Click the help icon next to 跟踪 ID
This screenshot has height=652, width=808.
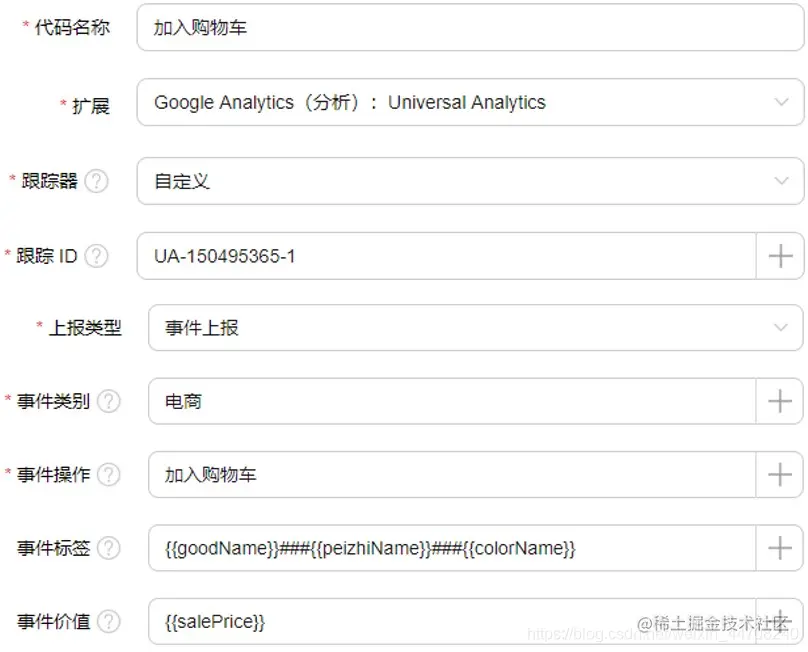96,256
